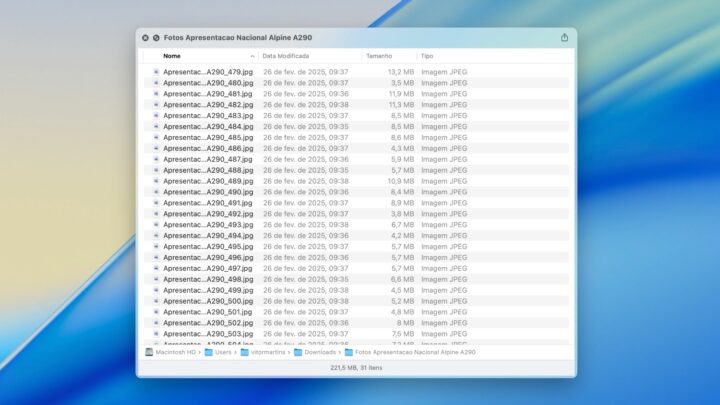
Task: Sort by Data Modificada column header
Action: (x=286, y=56)
